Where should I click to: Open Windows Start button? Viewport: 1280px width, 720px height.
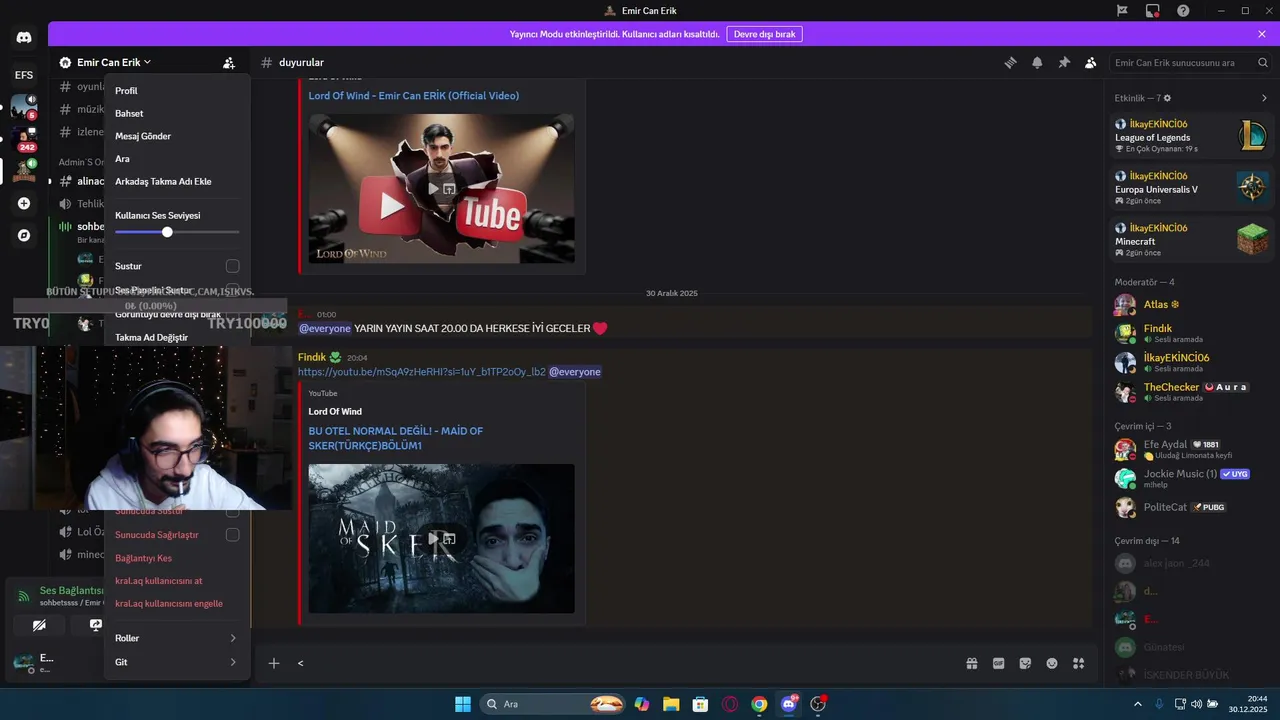coord(463,704)
